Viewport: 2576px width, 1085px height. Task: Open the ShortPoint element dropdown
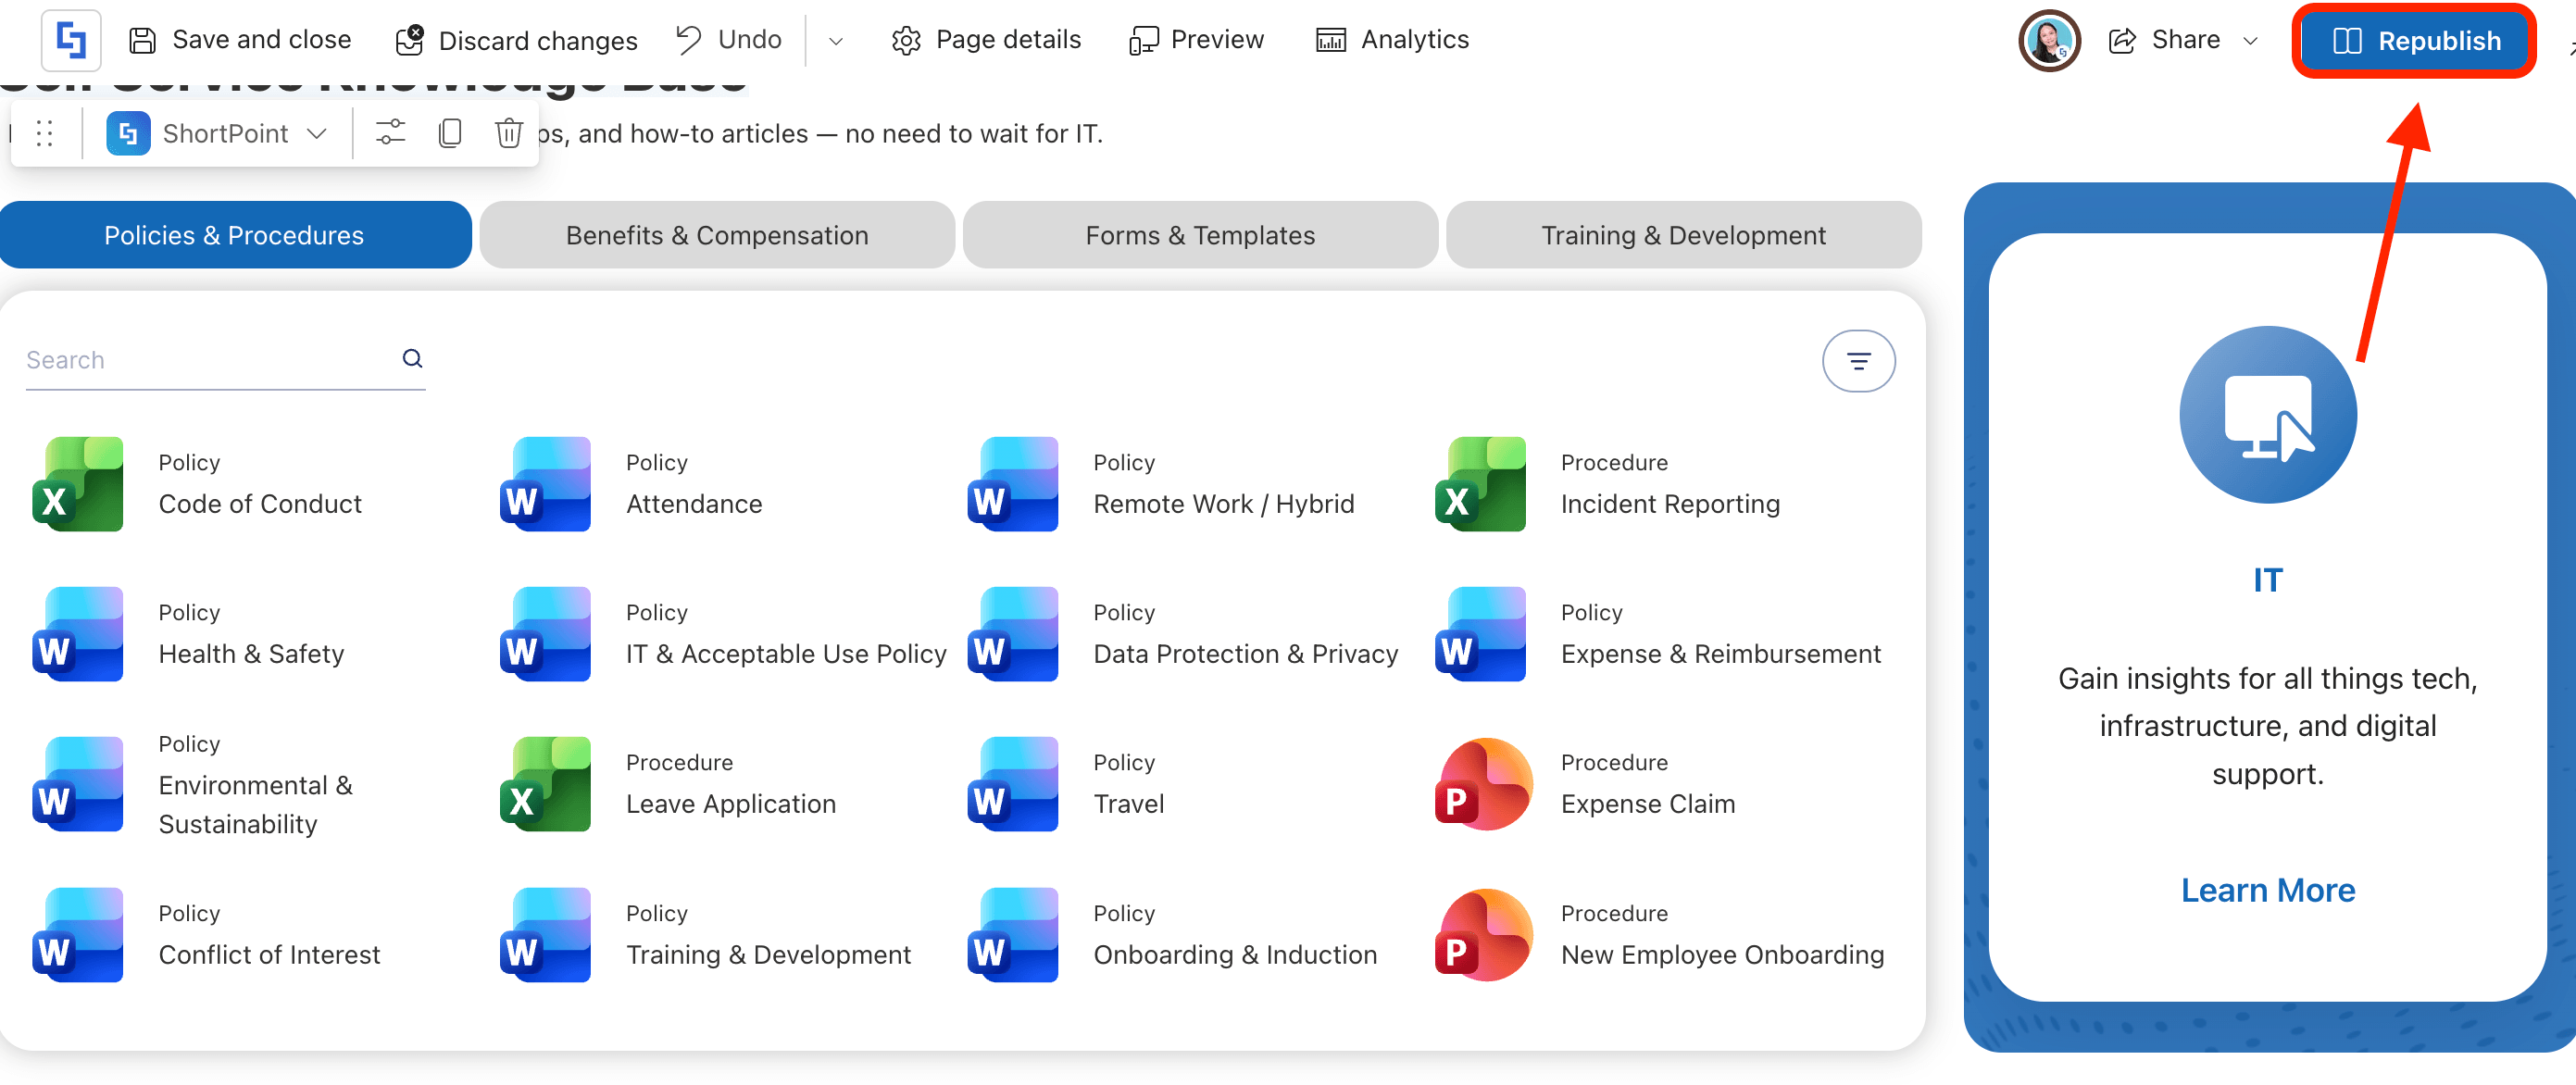[218, 133]
